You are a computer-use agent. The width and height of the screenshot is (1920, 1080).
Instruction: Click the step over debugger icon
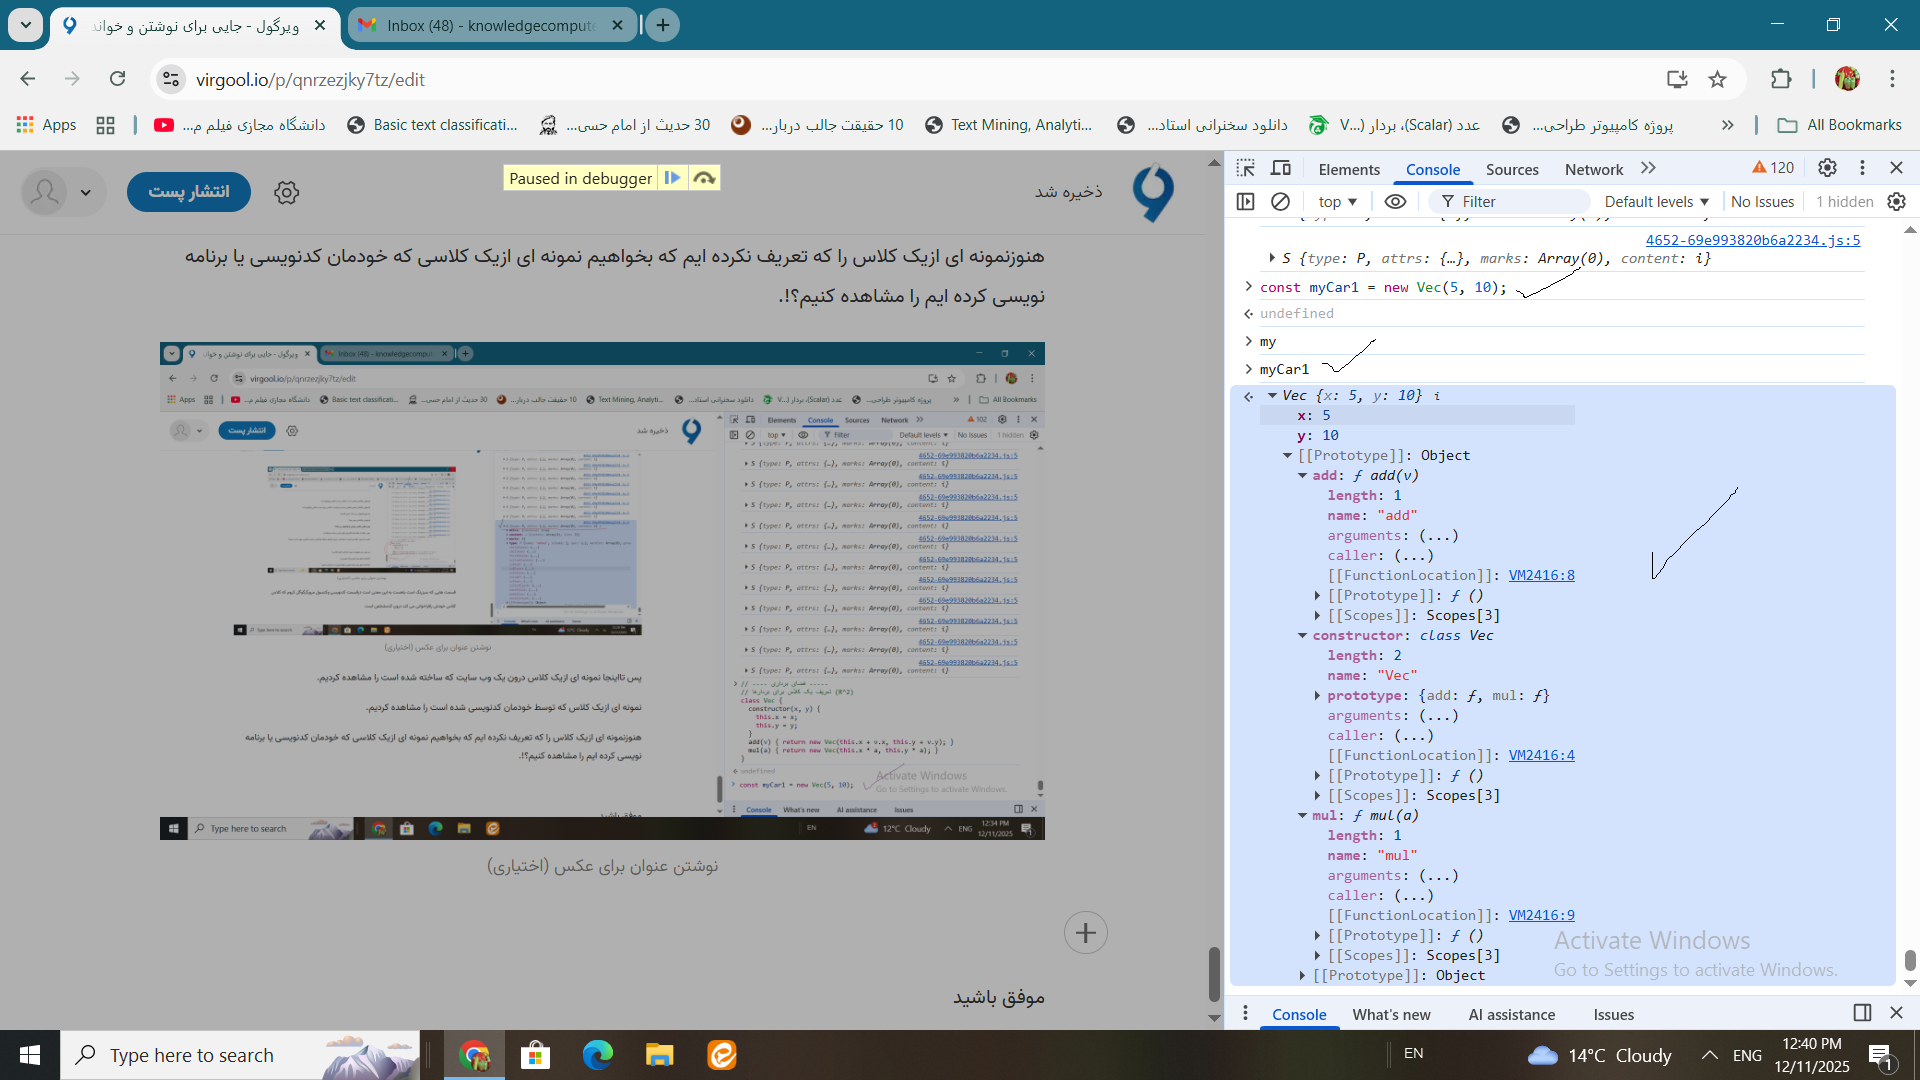point(705,178)
